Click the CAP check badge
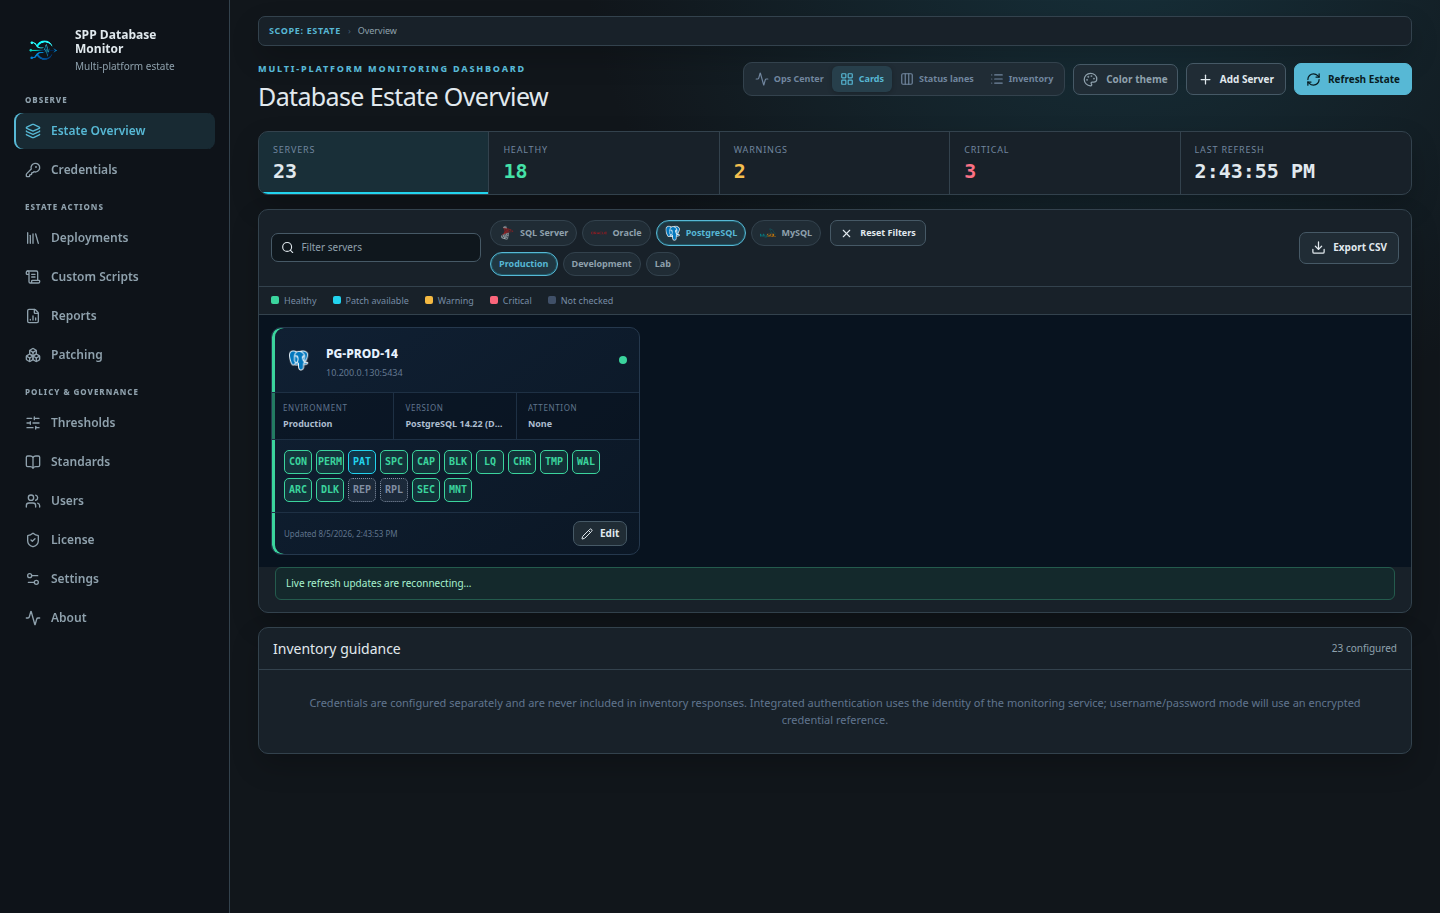The width and height of the screenshot is (1440, 913). point(426,462)
